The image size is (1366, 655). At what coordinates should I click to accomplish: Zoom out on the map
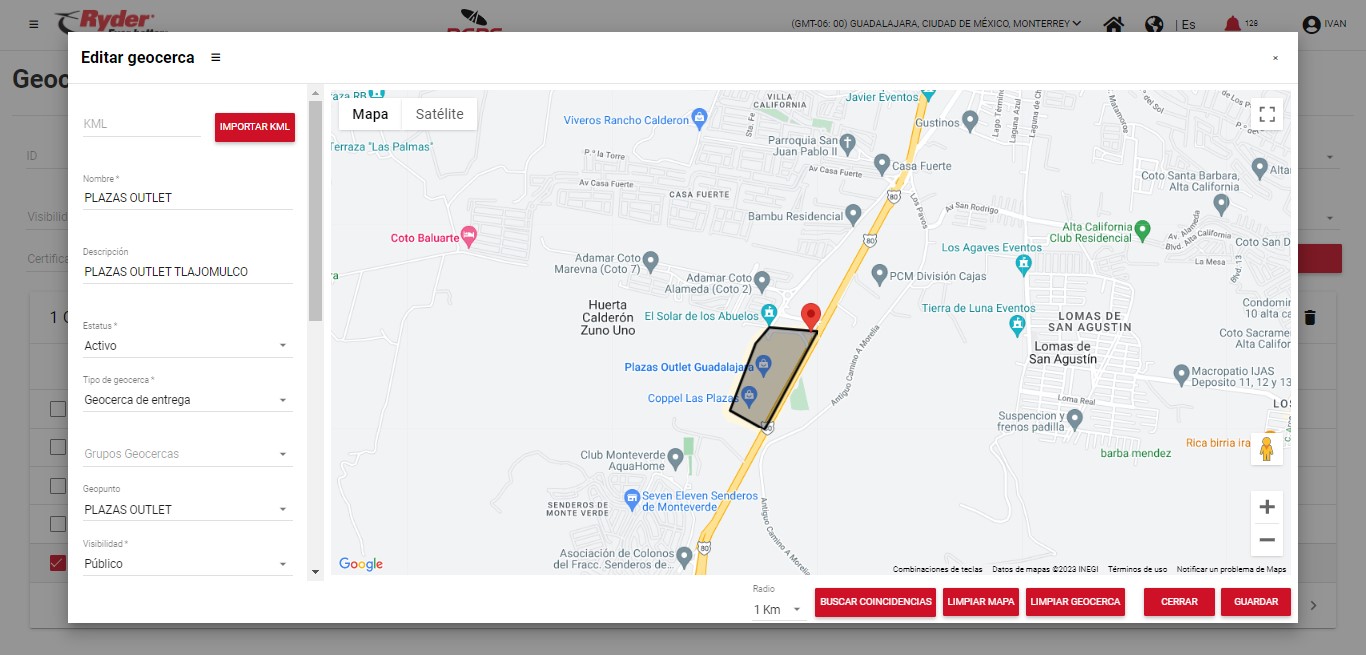1267,540
